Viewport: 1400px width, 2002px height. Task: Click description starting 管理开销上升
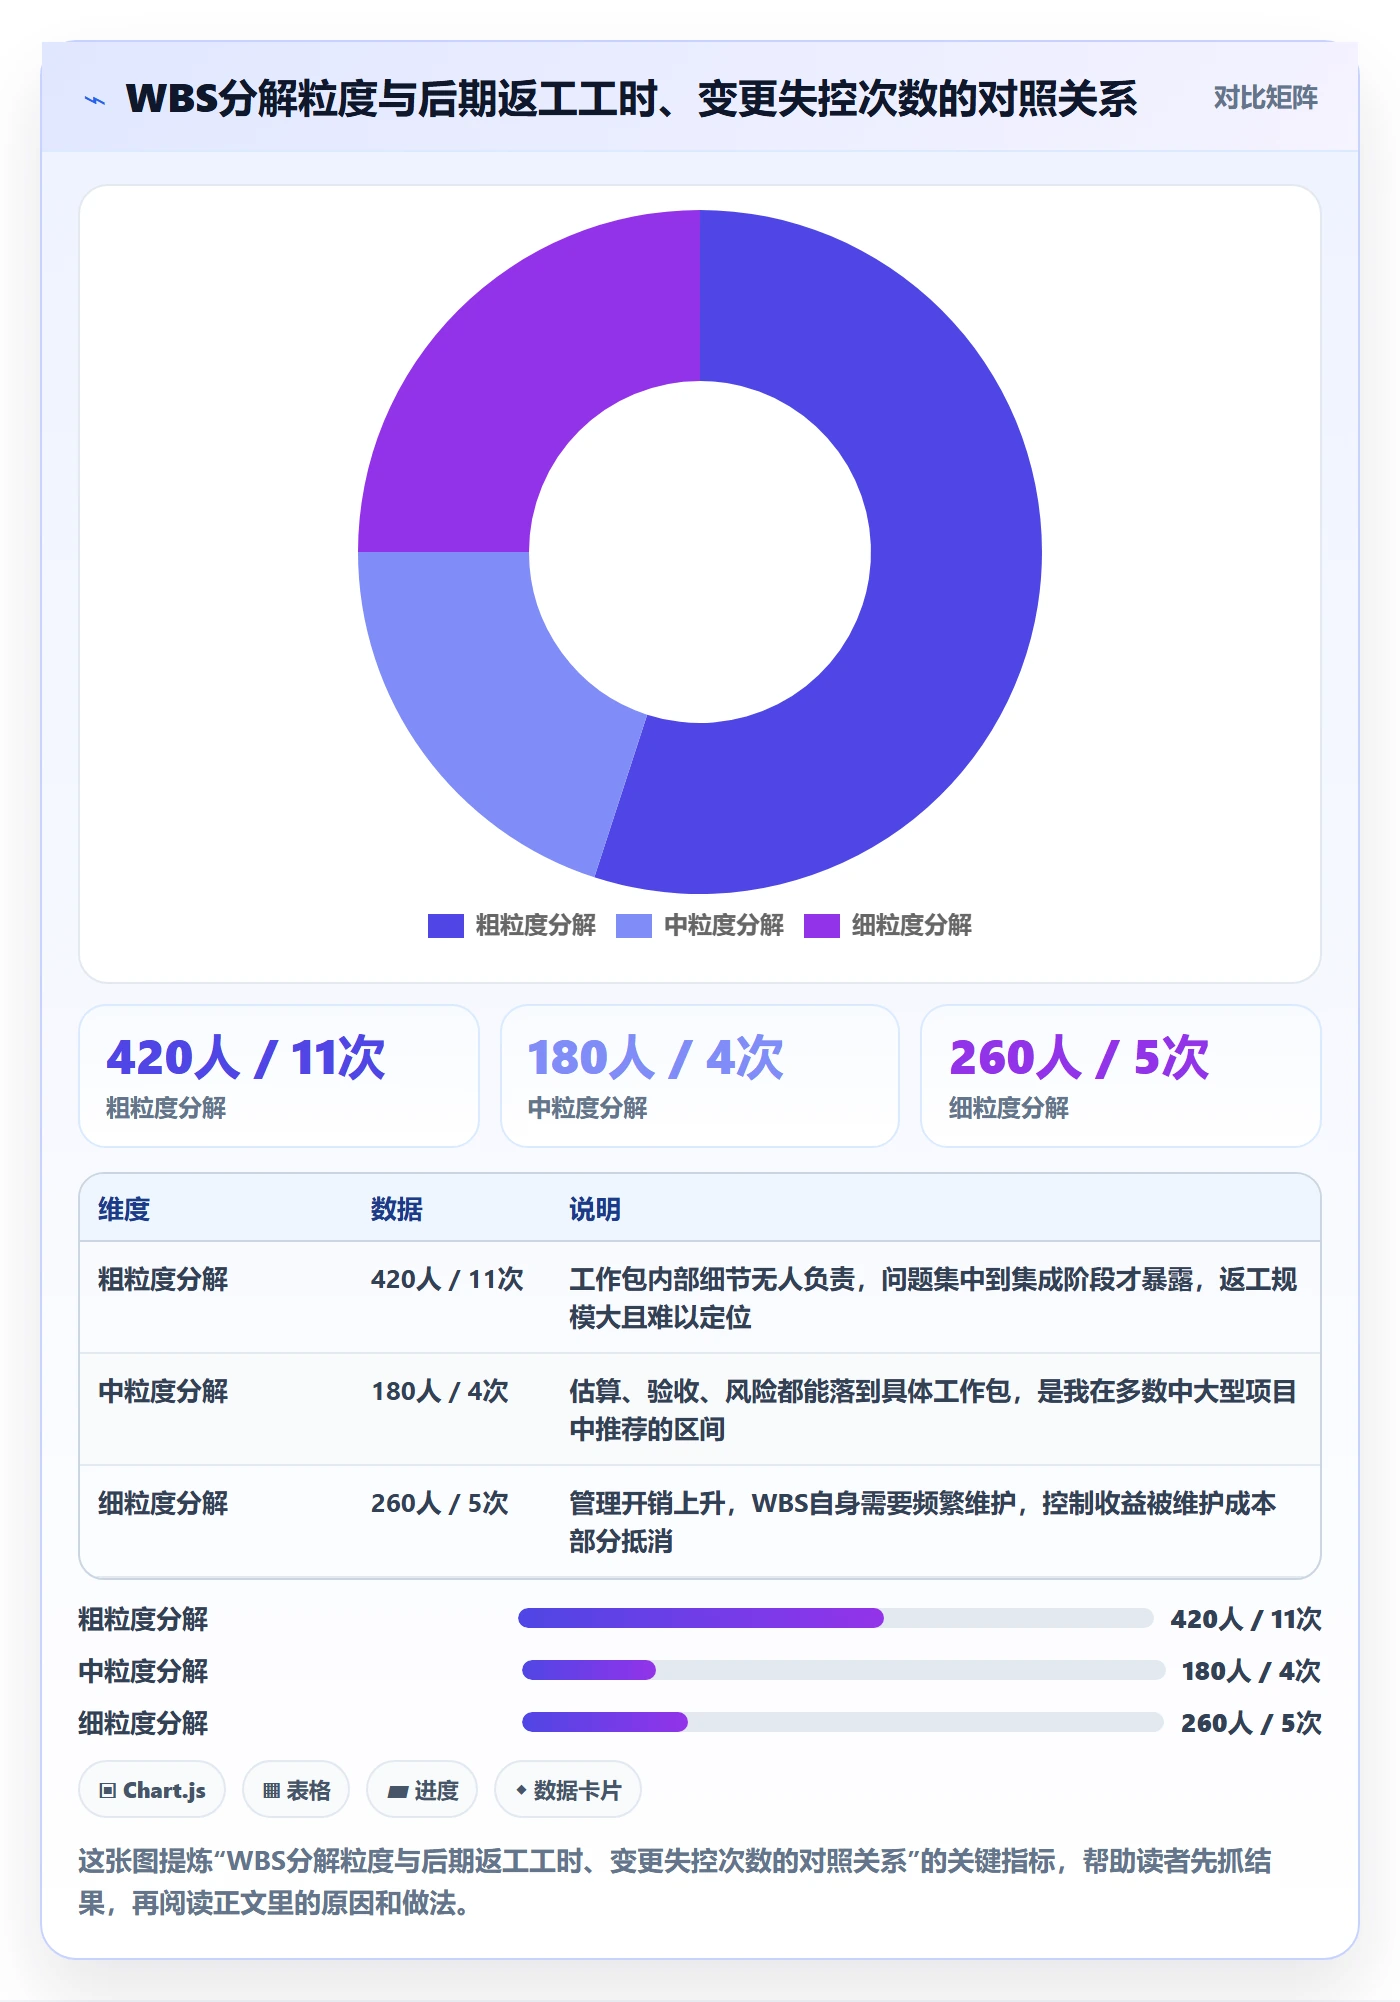point(922,1522)
